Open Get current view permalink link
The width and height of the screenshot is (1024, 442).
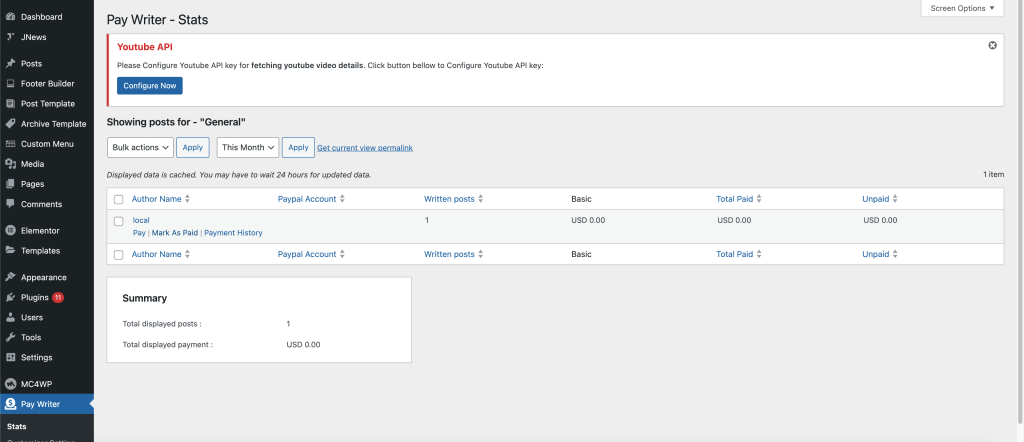[364, 148]
